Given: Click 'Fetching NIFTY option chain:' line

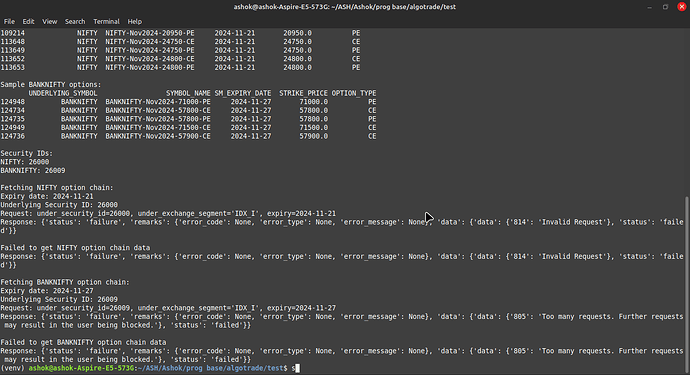Looking at the screenshot, I should [x=57, y=188].
